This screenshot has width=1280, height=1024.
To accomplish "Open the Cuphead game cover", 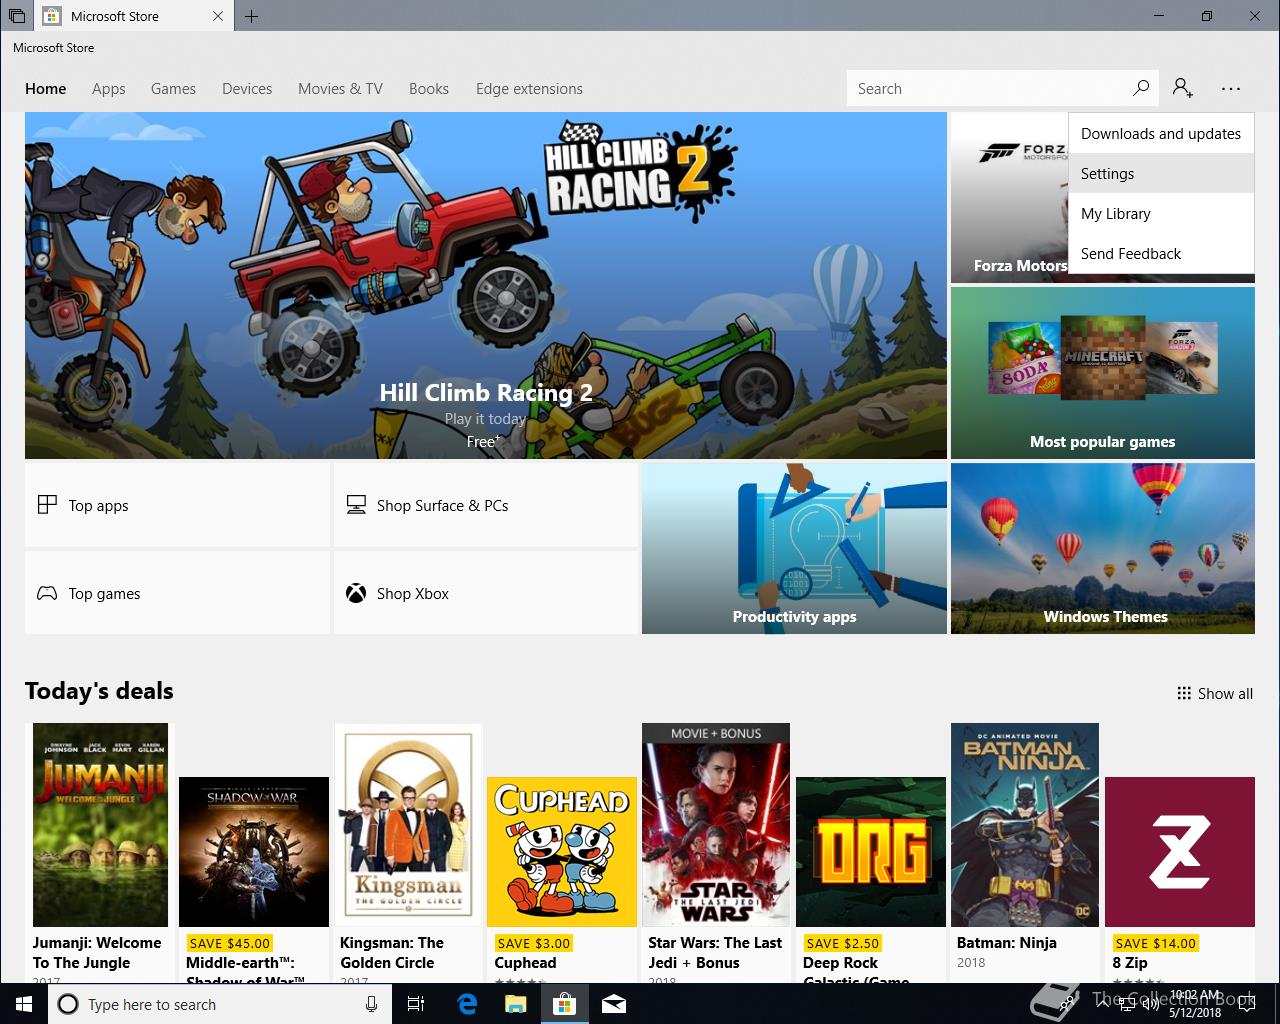I will (562, 852).
